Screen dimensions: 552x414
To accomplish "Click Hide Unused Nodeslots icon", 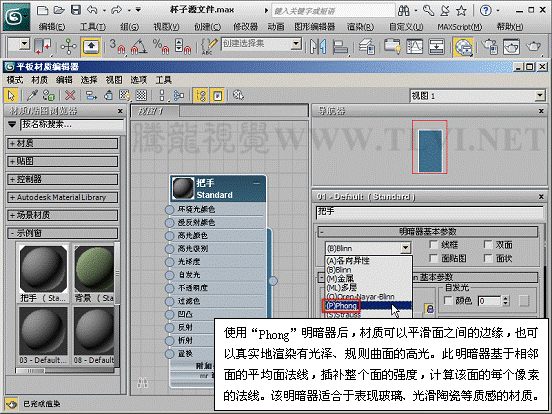I will pos(108,95).
